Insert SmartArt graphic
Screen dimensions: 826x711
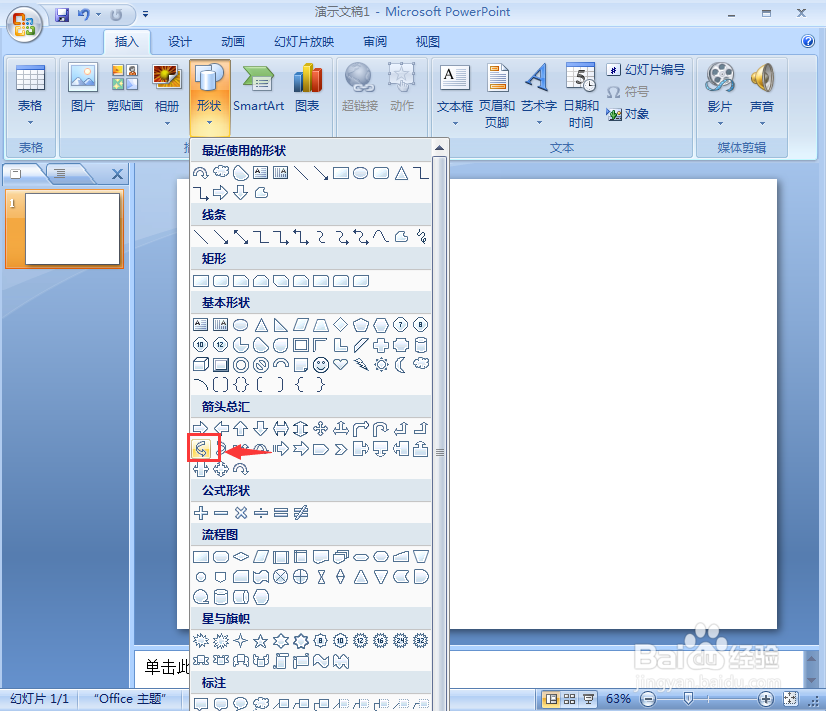258,88
